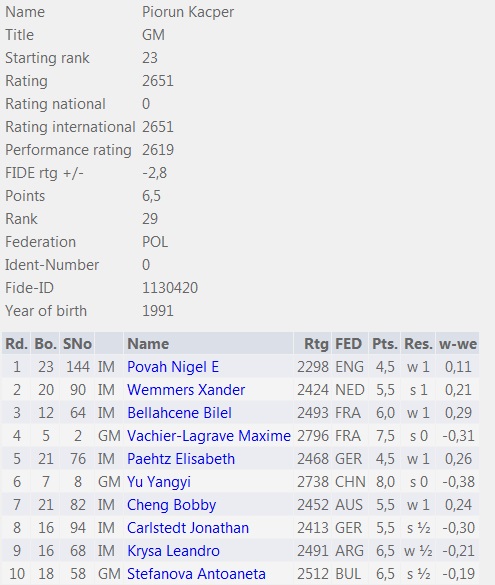The width and height of the screenshot is (495, 585).
Task: Open Krysa Leandro player link
Action: pos(173,551)
